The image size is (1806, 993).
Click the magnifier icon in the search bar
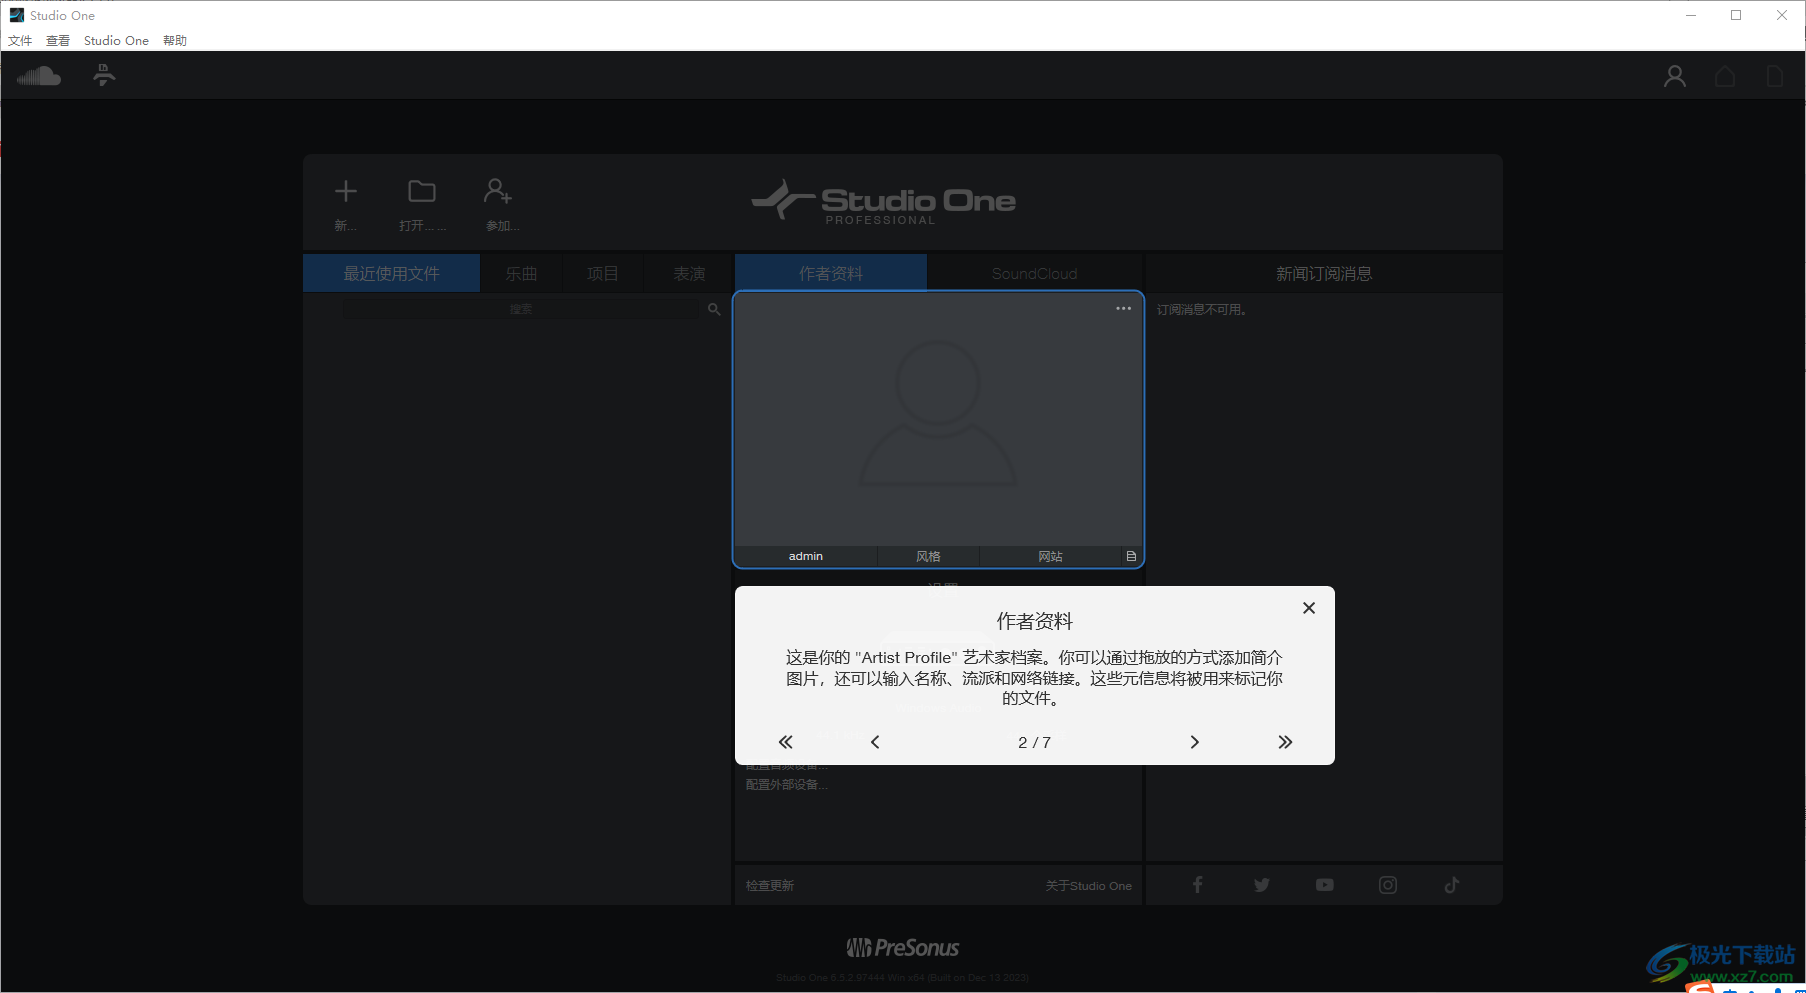point(713,309)
